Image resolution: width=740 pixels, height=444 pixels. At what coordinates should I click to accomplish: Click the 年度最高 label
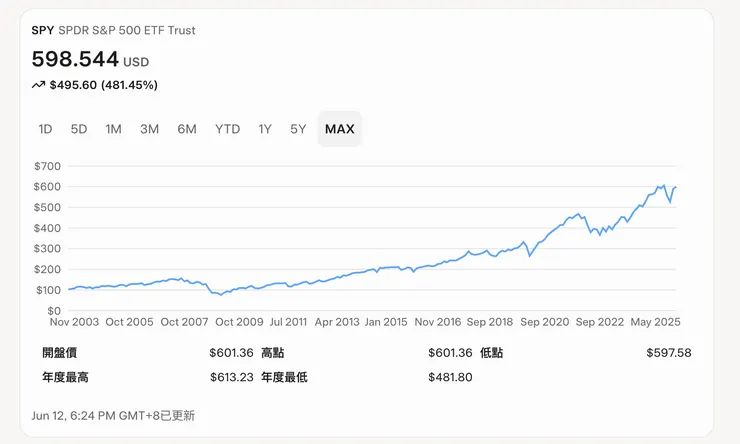(65, 377)
